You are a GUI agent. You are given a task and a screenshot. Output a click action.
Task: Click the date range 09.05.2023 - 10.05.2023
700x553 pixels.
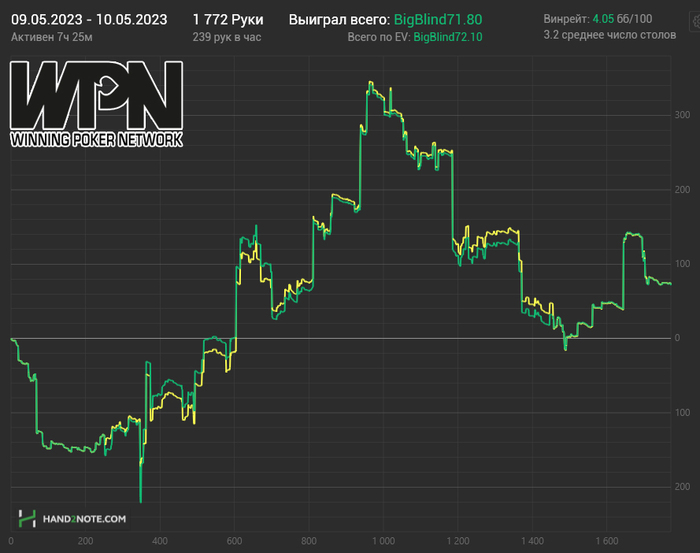point(89,20)
